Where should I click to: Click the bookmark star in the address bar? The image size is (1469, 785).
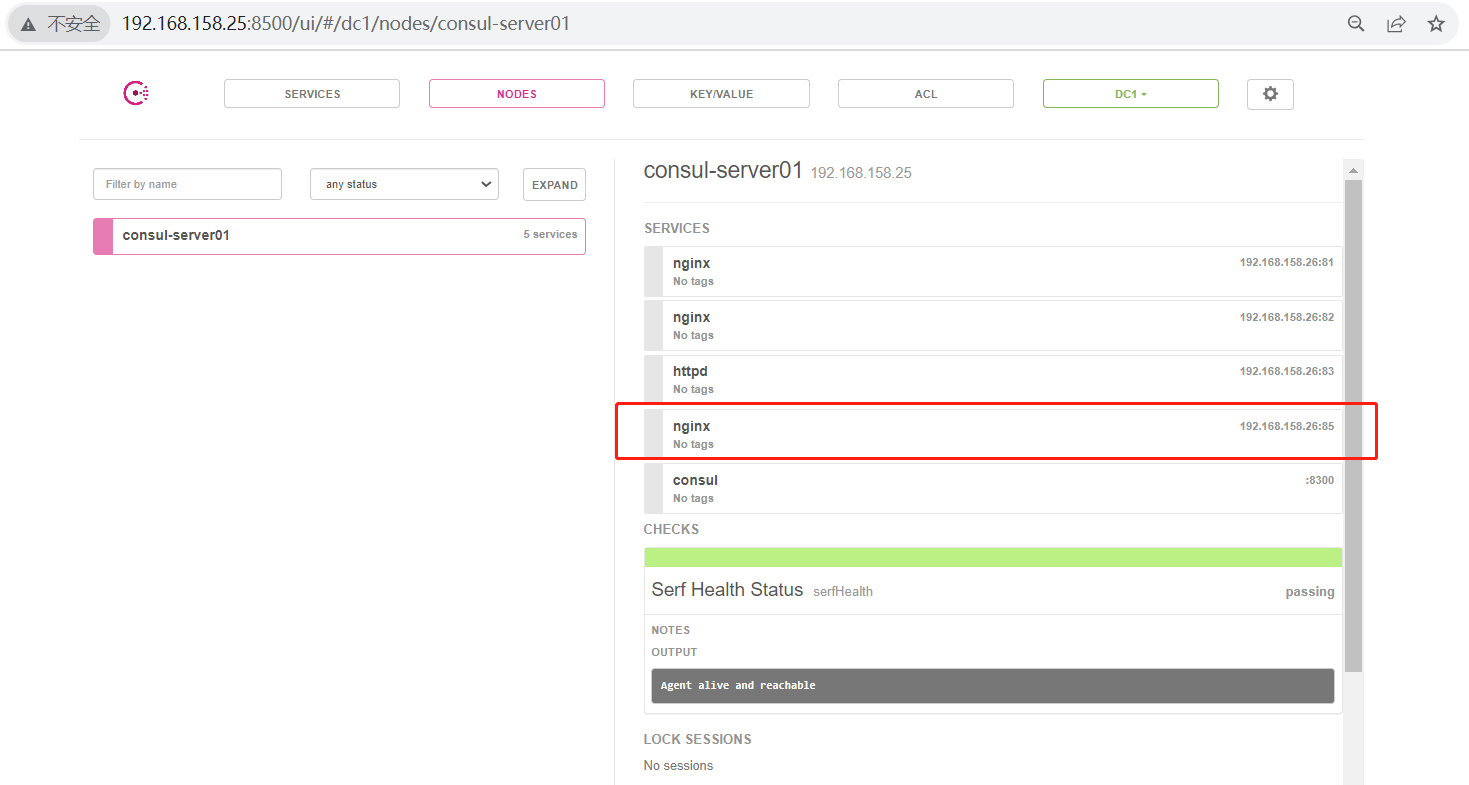[1437, 22]
